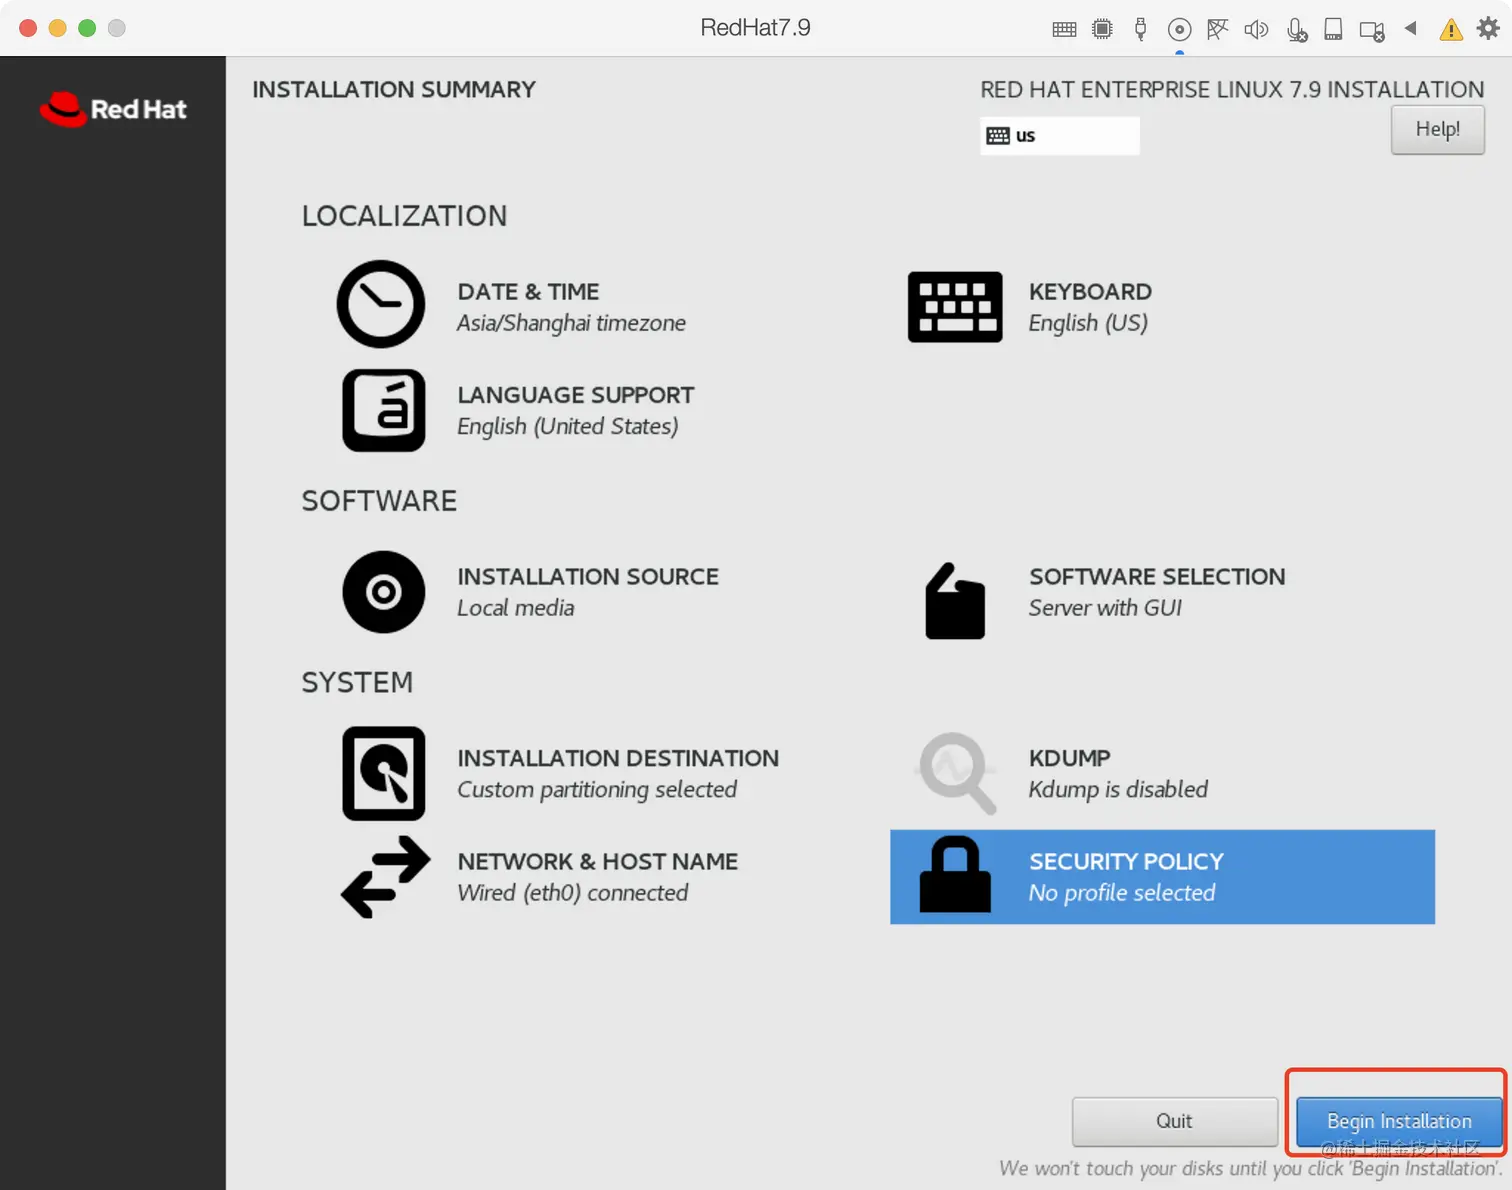Click the Begin Installation button
This screenshot has height=1190, width=1512.
click(x=1399, y=1121)
